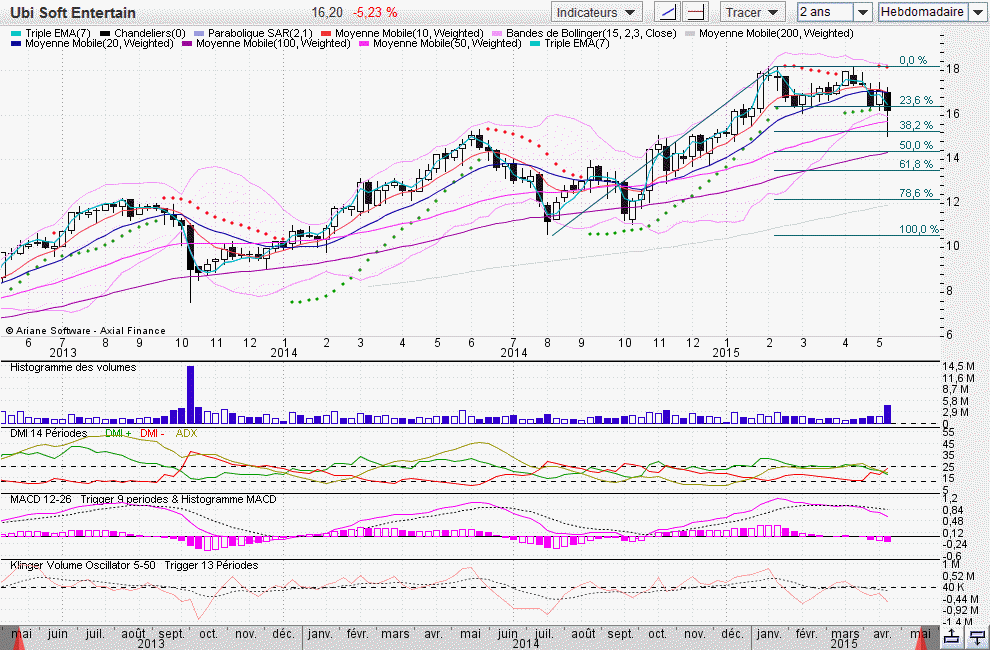
Task: Click 'août' 2013 on the bottom timeline
Action: [133, 634]
